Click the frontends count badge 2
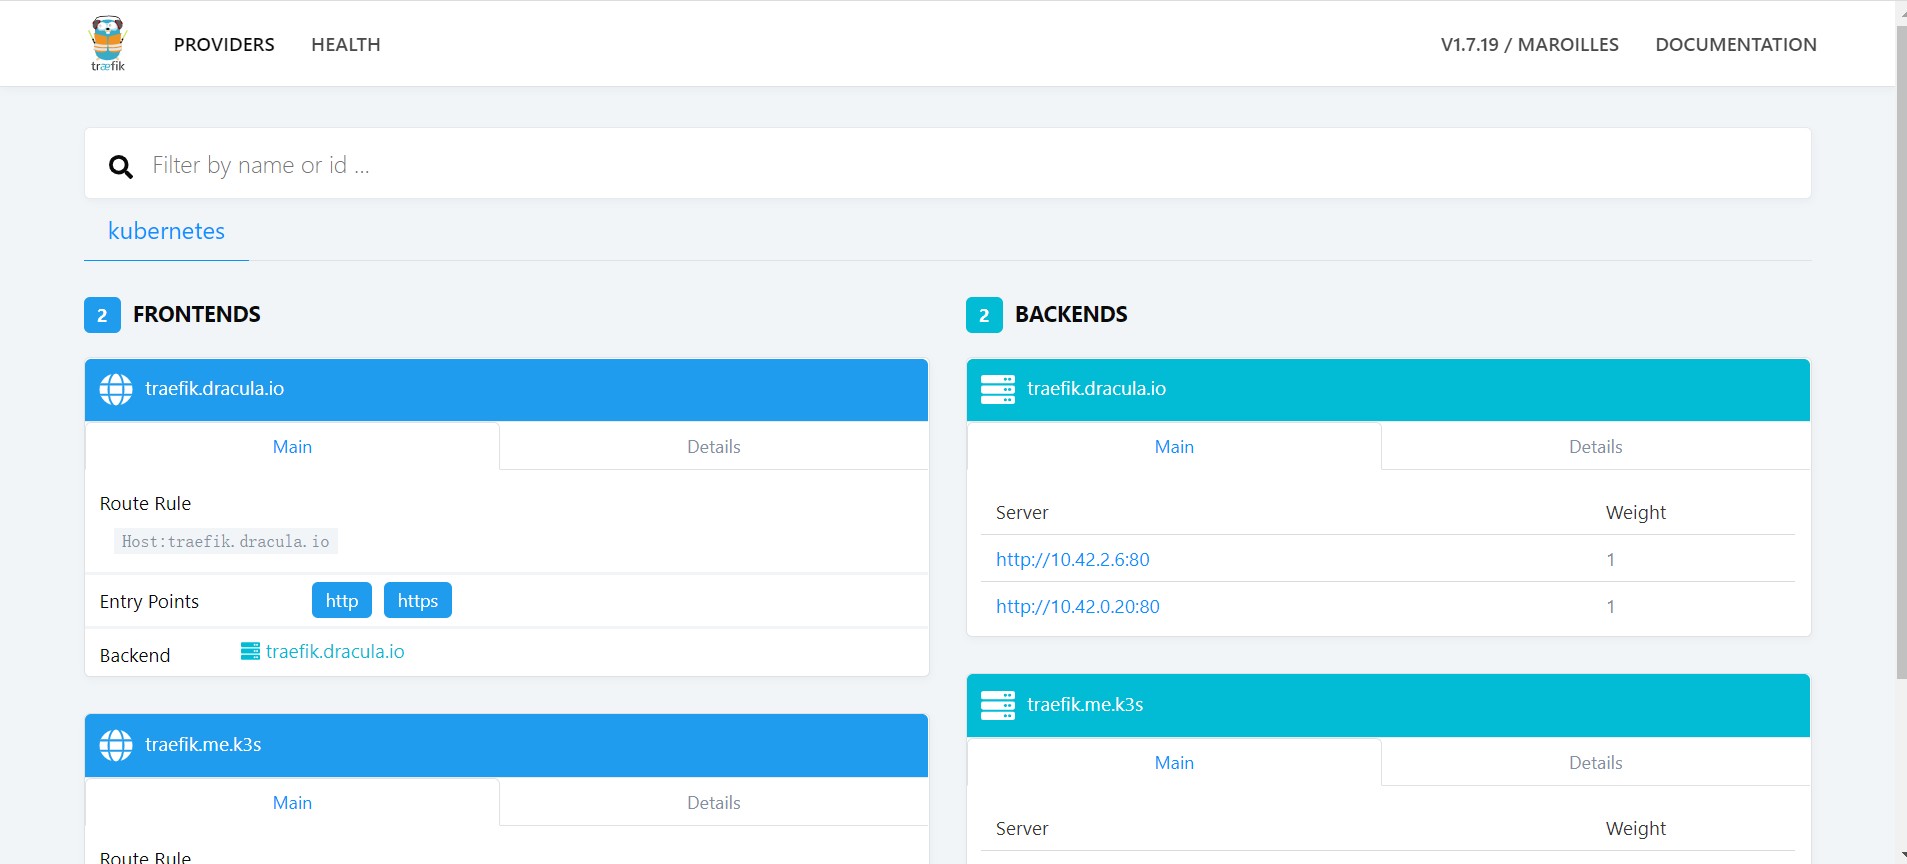The image size is (1907, 864). (102, 315)
